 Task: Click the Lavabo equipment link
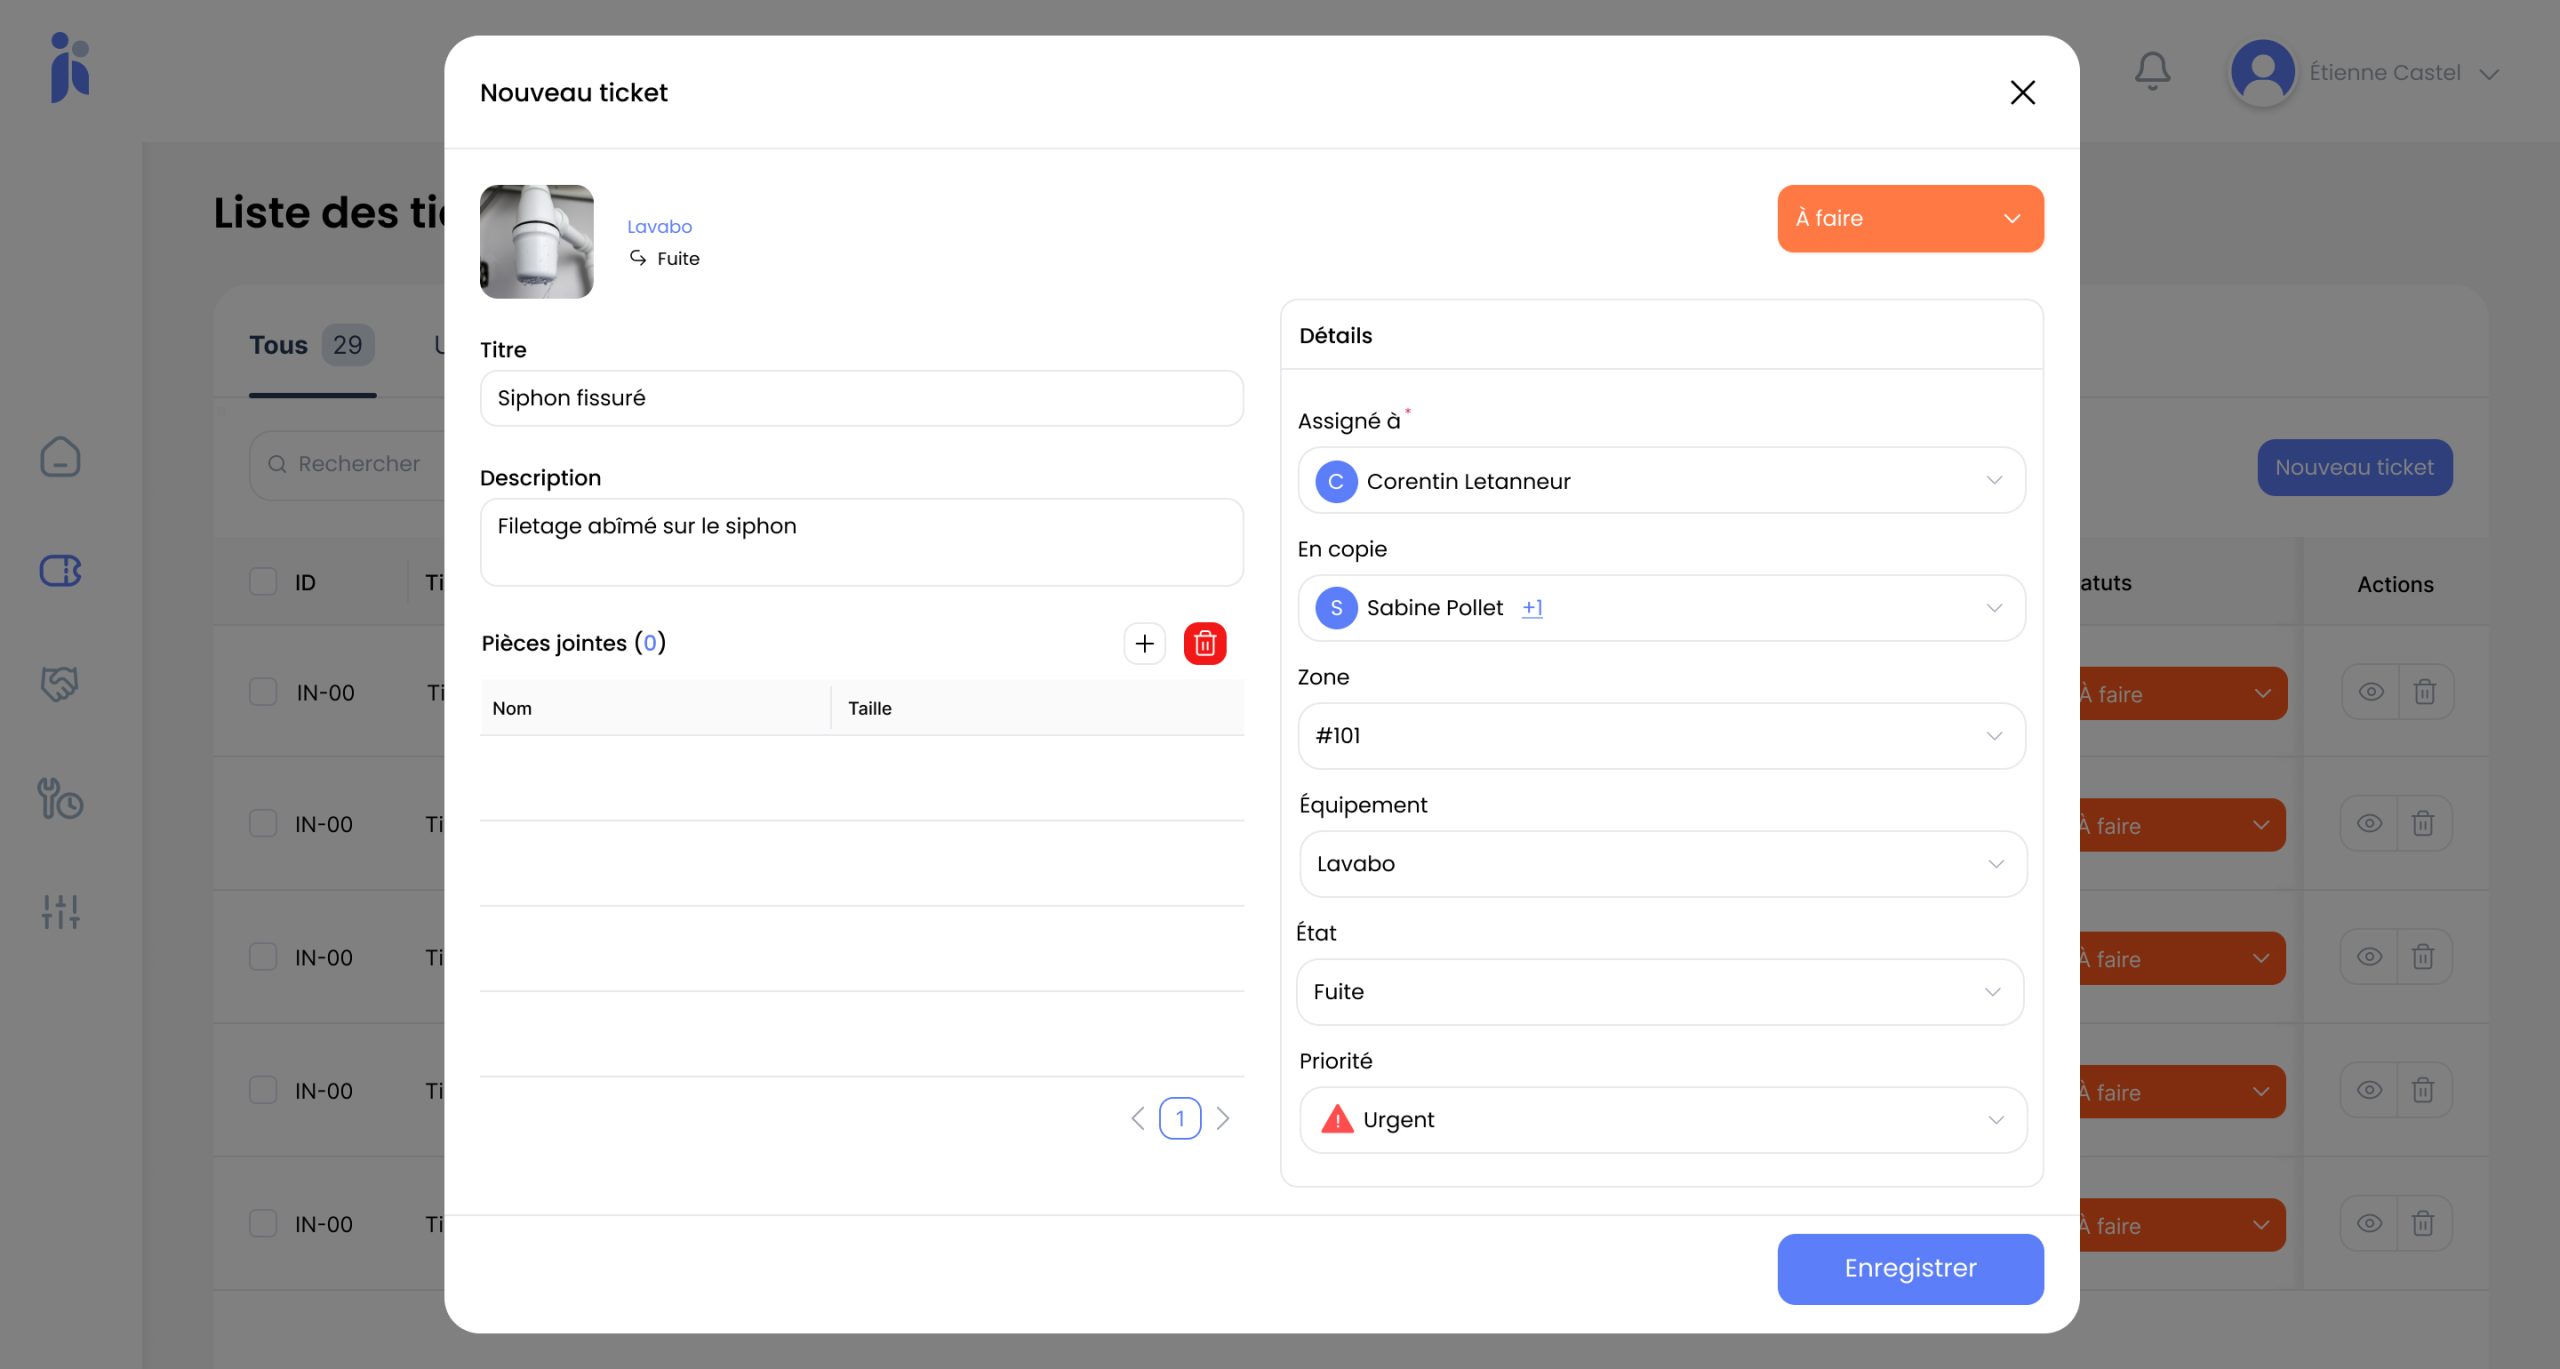click(x=659, y=227)
